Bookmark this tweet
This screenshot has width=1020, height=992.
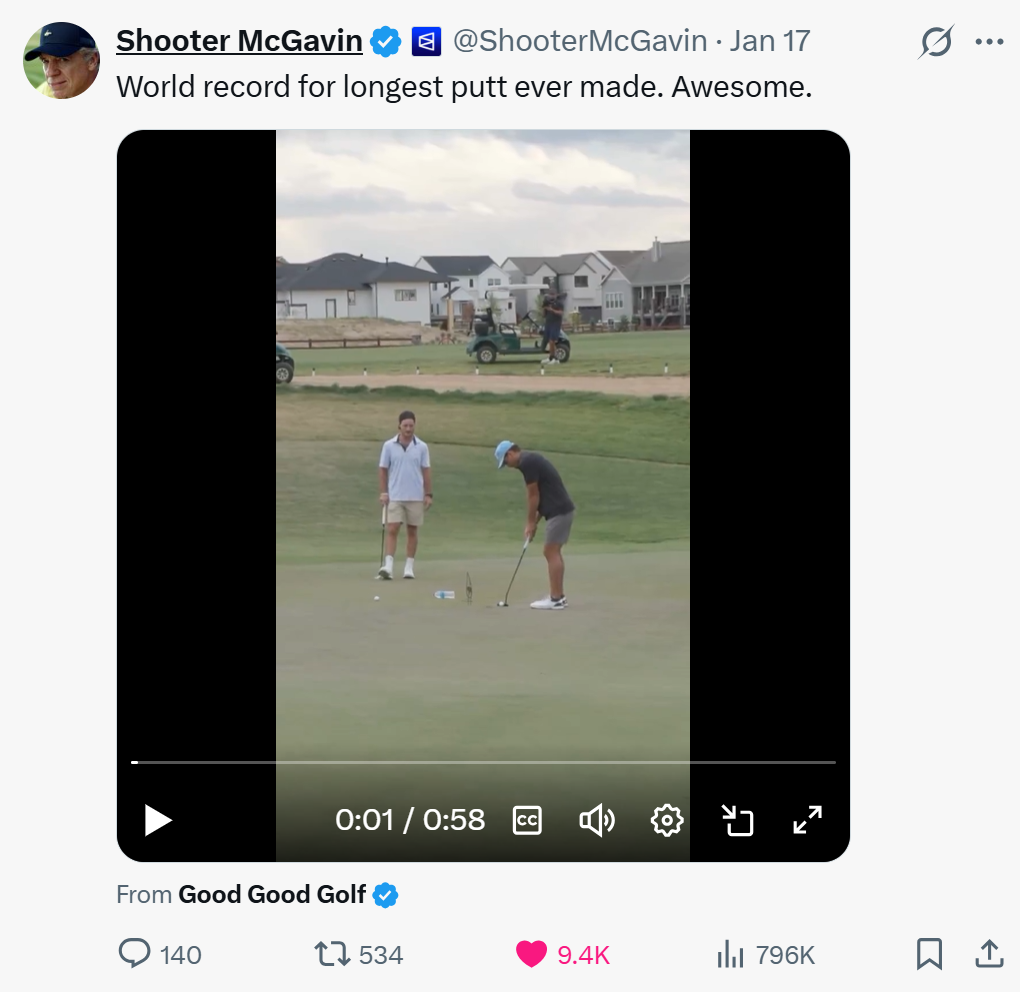(929, 954)
